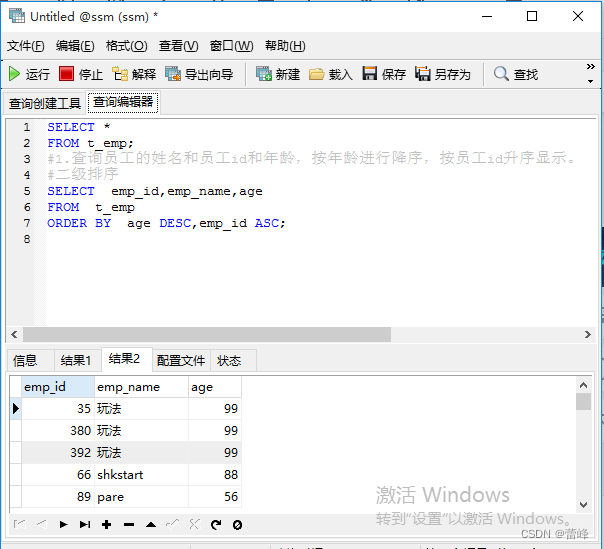Expand toolbar overflow chevron
Image resolution: width=604 pixels, height=549 pixels.
click(591, 67)
